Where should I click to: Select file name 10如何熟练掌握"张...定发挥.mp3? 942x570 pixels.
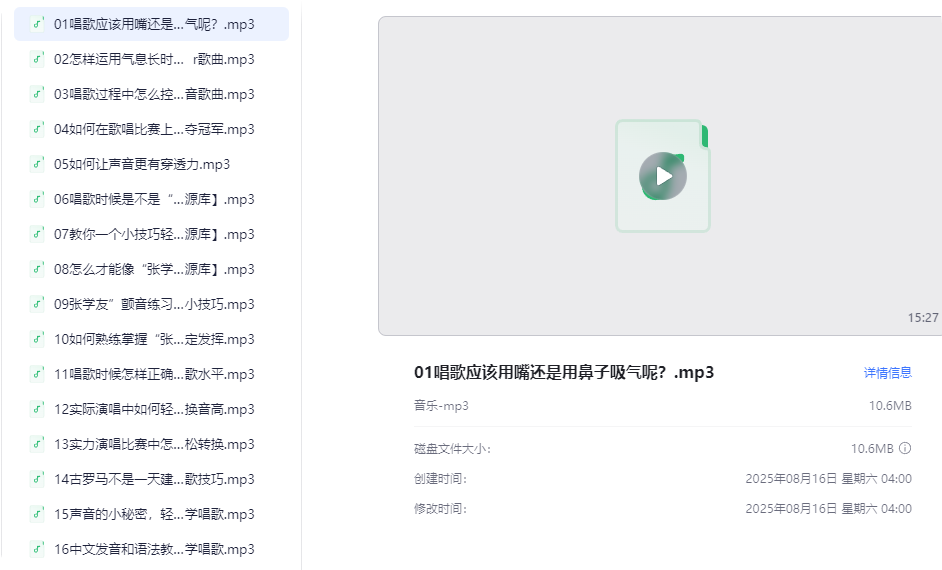tap(154, 339)
